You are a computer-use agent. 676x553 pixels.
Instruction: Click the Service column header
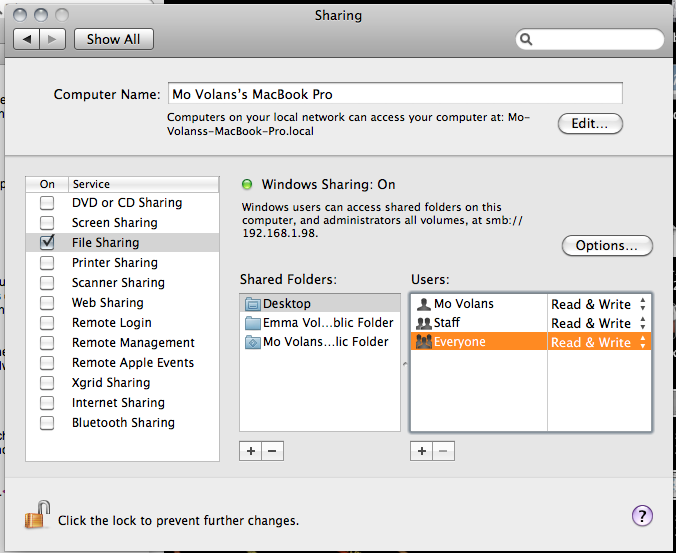point(144,184)
